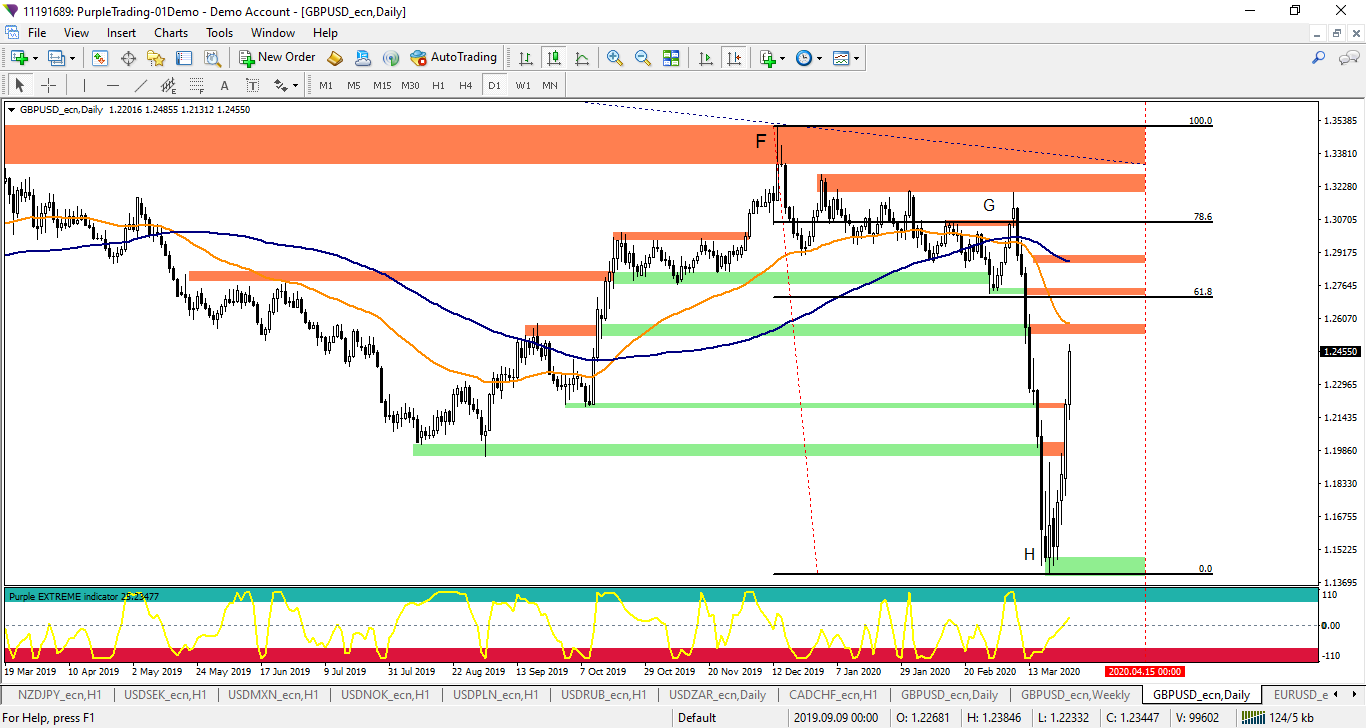The height and width of the screenshot is (728, 1366).
Task: Open the Signals broadcast icon
Action: coord(391,58)
